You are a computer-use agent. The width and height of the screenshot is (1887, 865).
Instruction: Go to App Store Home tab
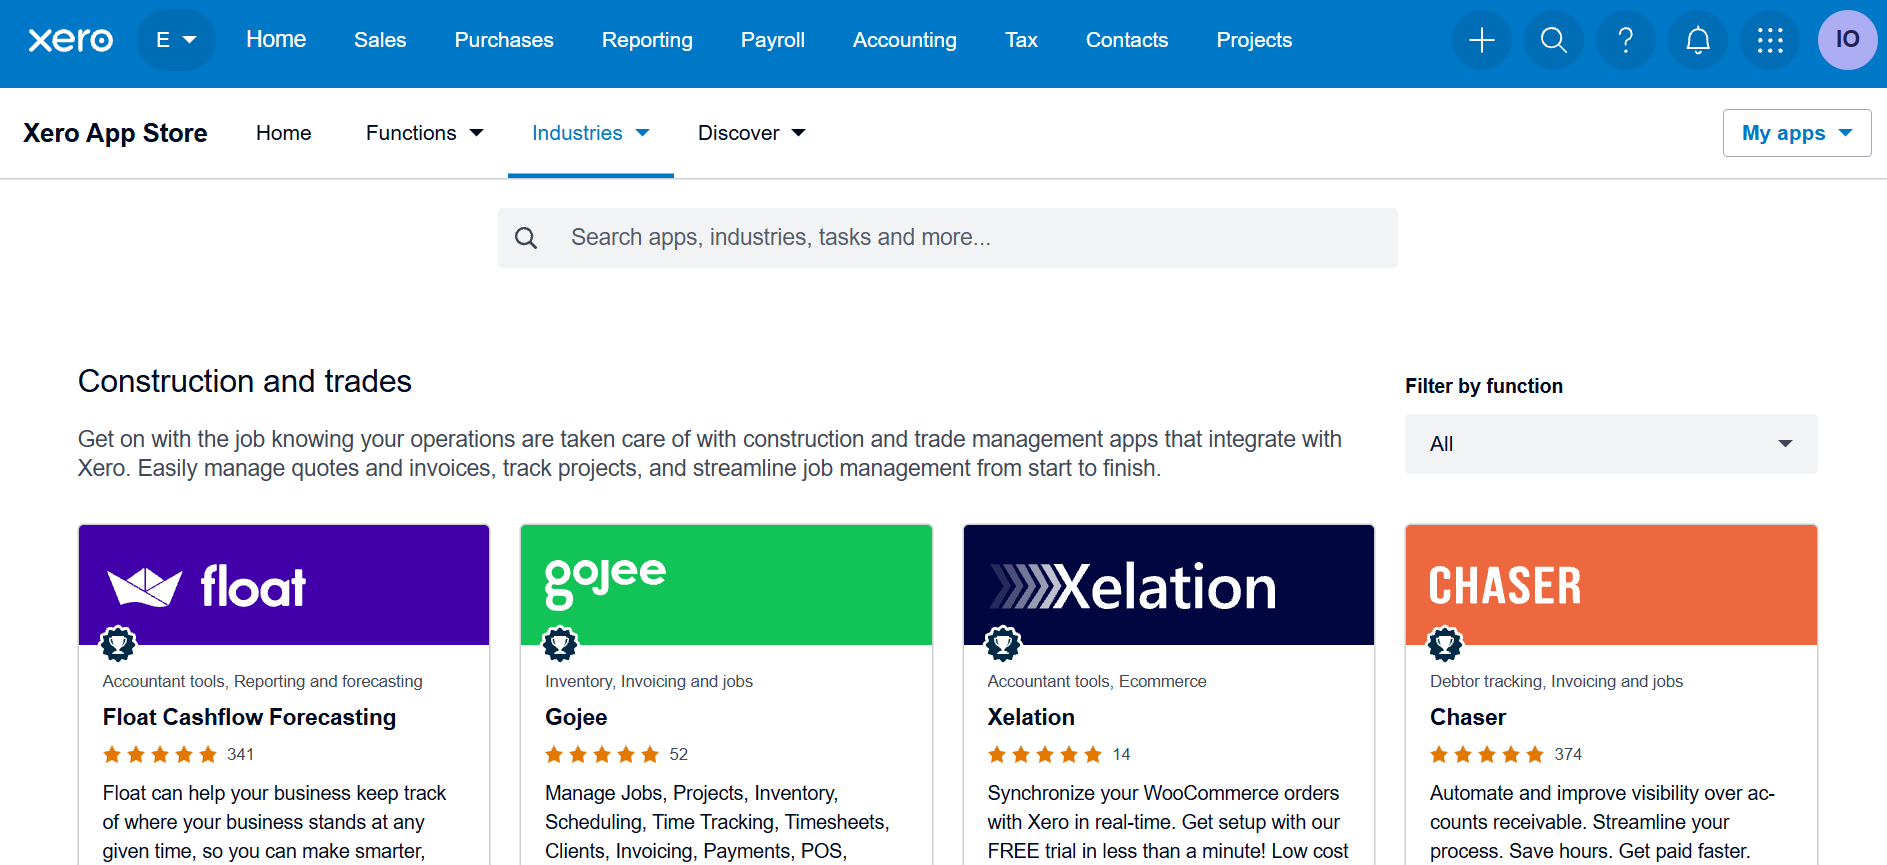point(284,133)
